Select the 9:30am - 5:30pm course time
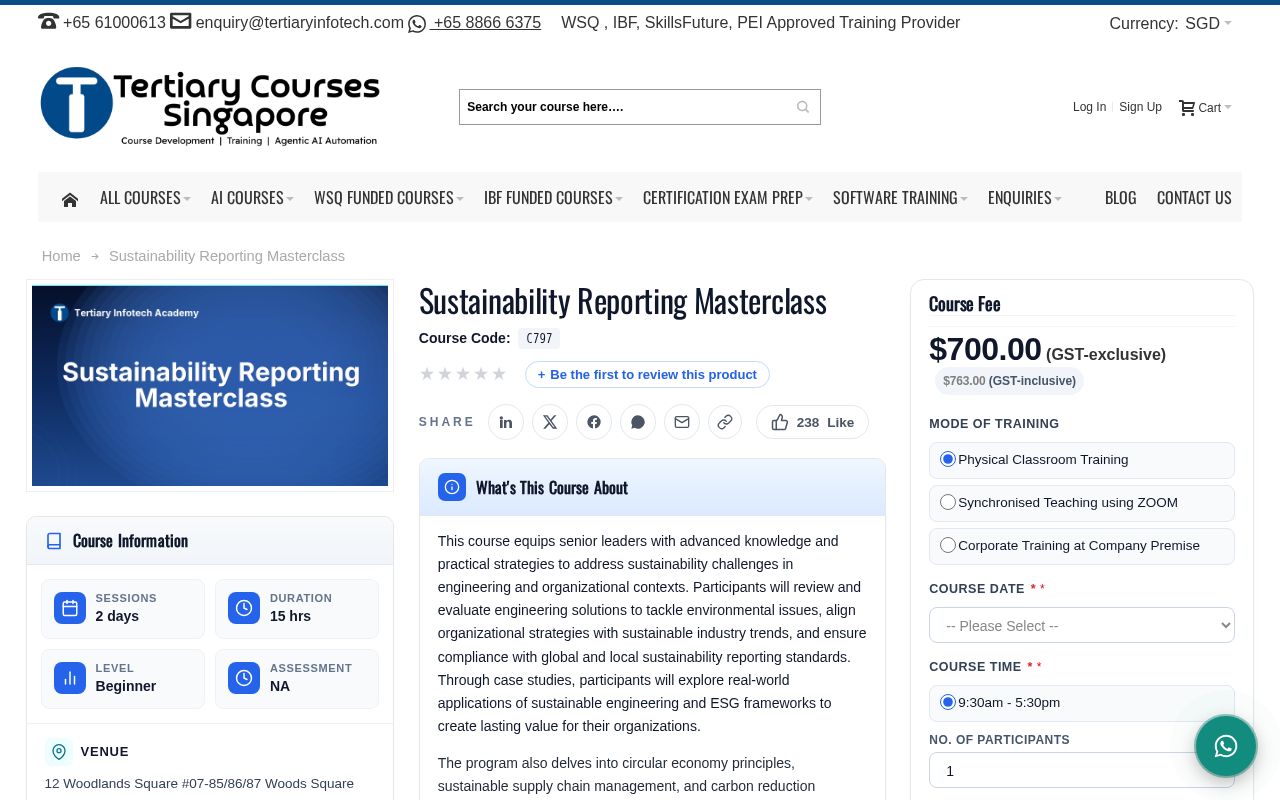 pos(948,702)
